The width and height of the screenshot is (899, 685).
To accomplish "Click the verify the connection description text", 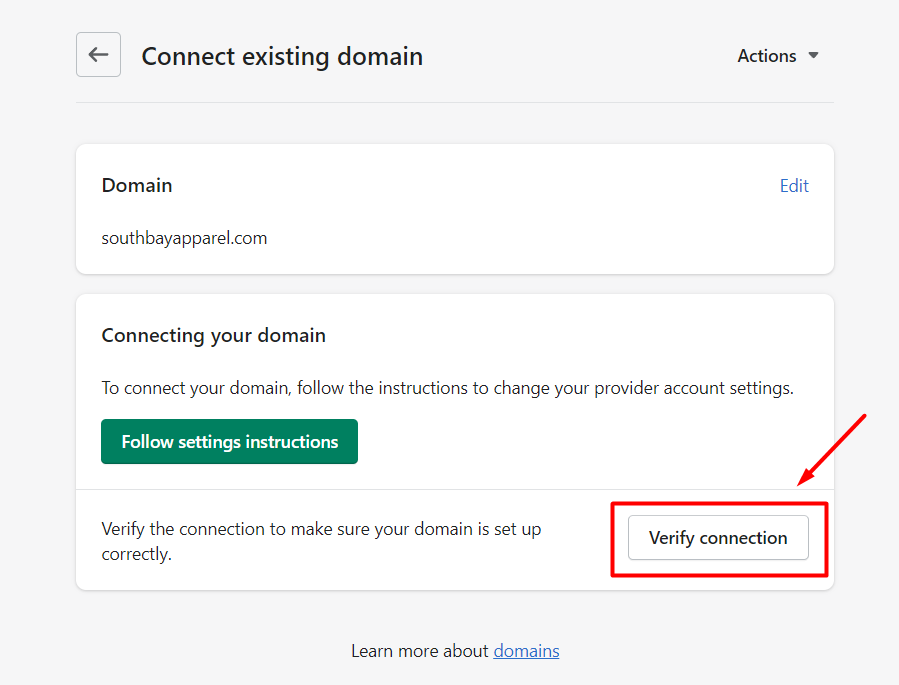I will point(320,540).
